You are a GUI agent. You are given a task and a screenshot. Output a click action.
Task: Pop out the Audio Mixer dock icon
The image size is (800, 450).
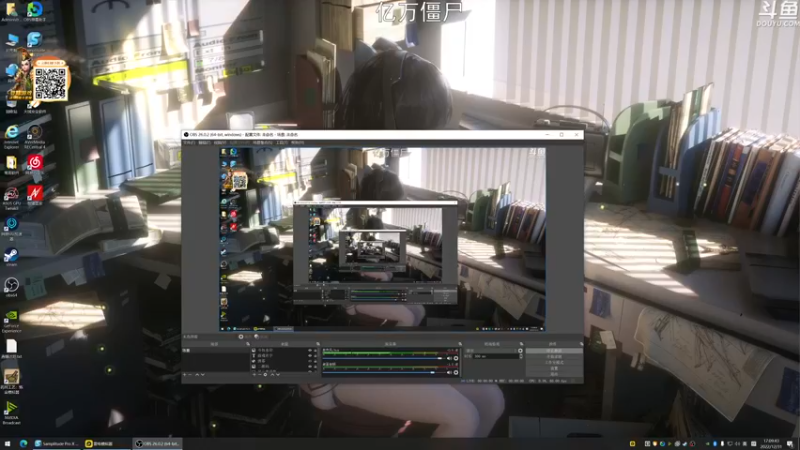(460, 344)
